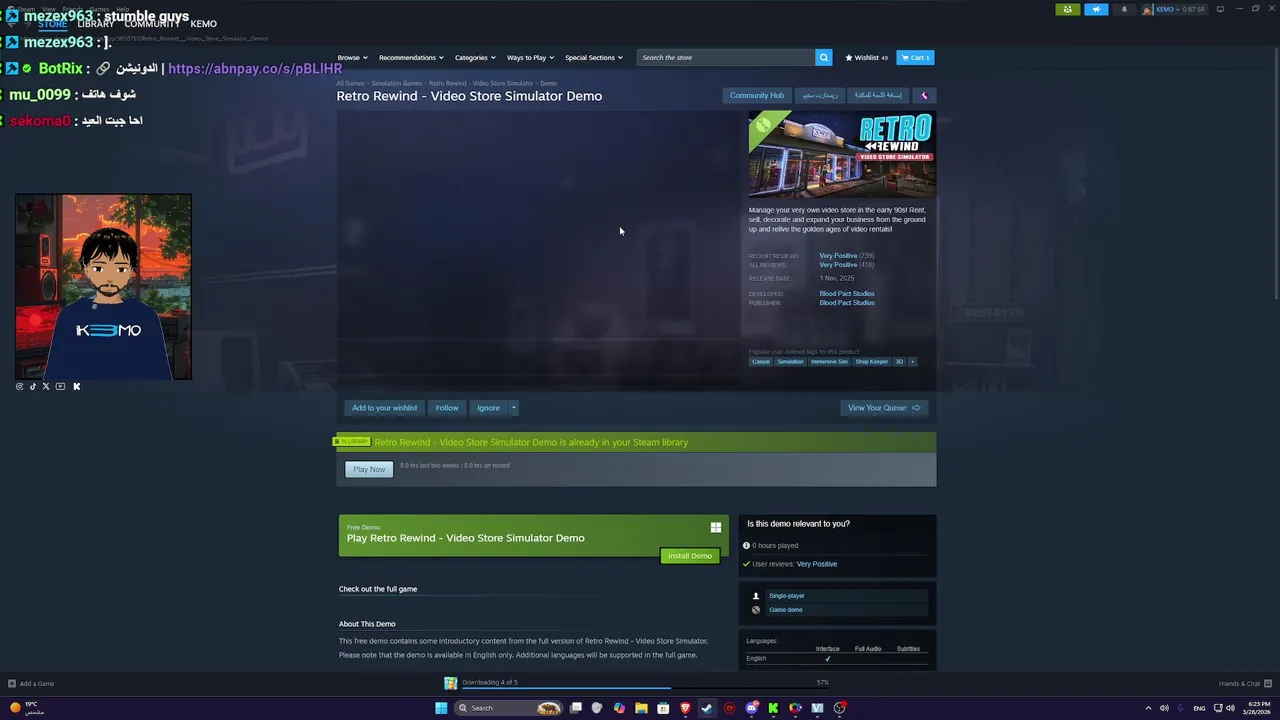Viewport: 1280px width, 720px height.
Task: Open the abnpay.co link in chat overlay
Action: click(255, 69)
